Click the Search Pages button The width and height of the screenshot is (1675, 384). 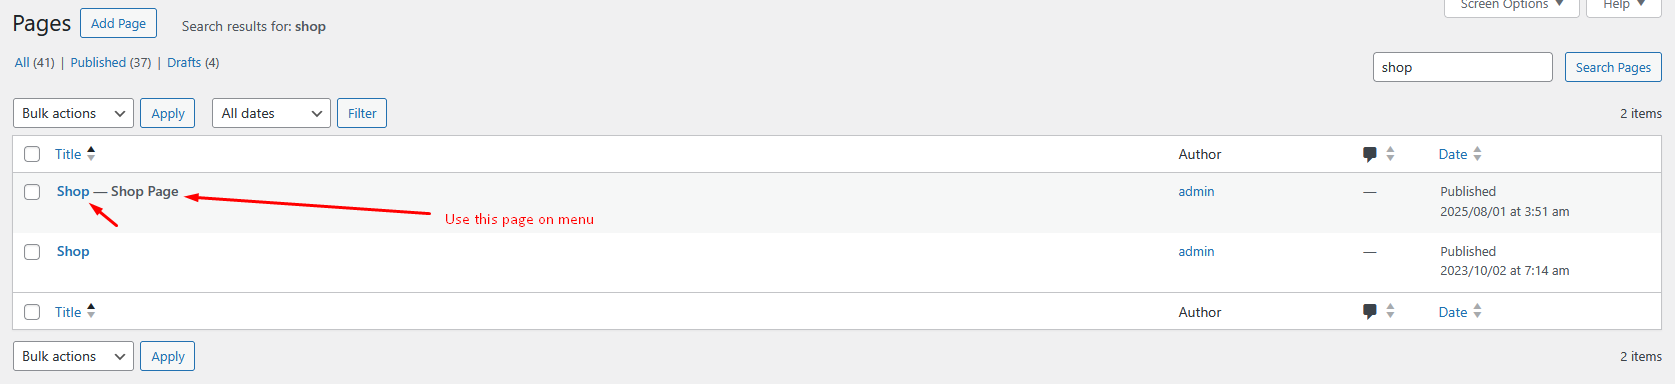click(x=1613, y=67)
